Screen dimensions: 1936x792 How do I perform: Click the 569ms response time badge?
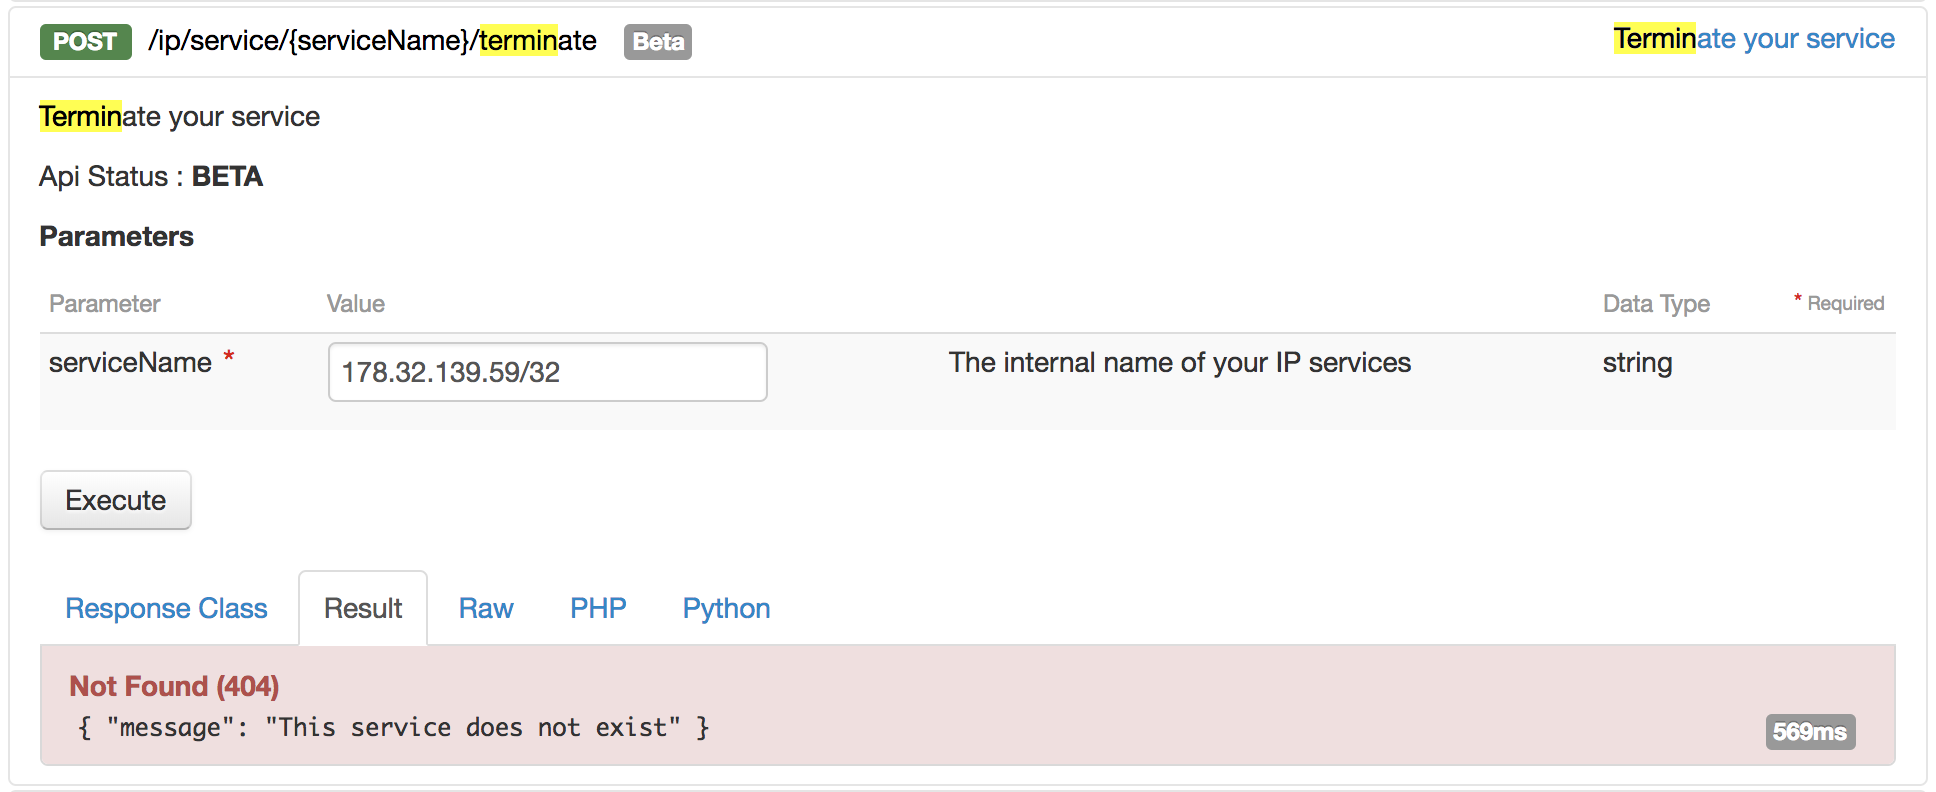pos(1810,732)
